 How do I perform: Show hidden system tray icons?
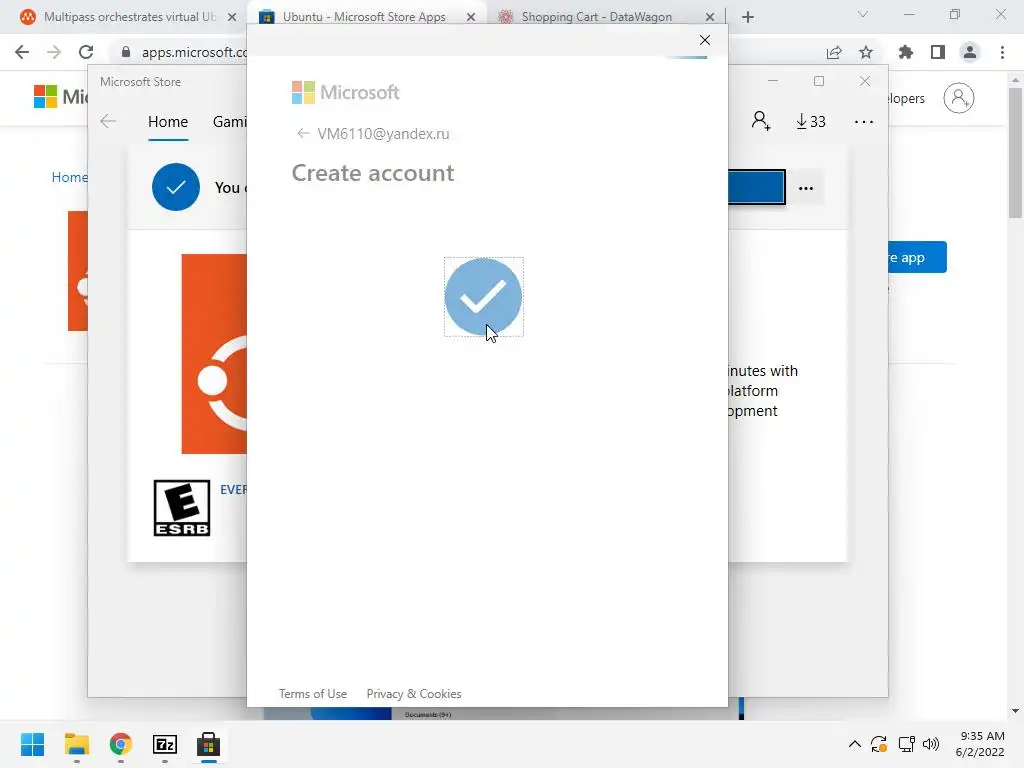click(854, 744)
